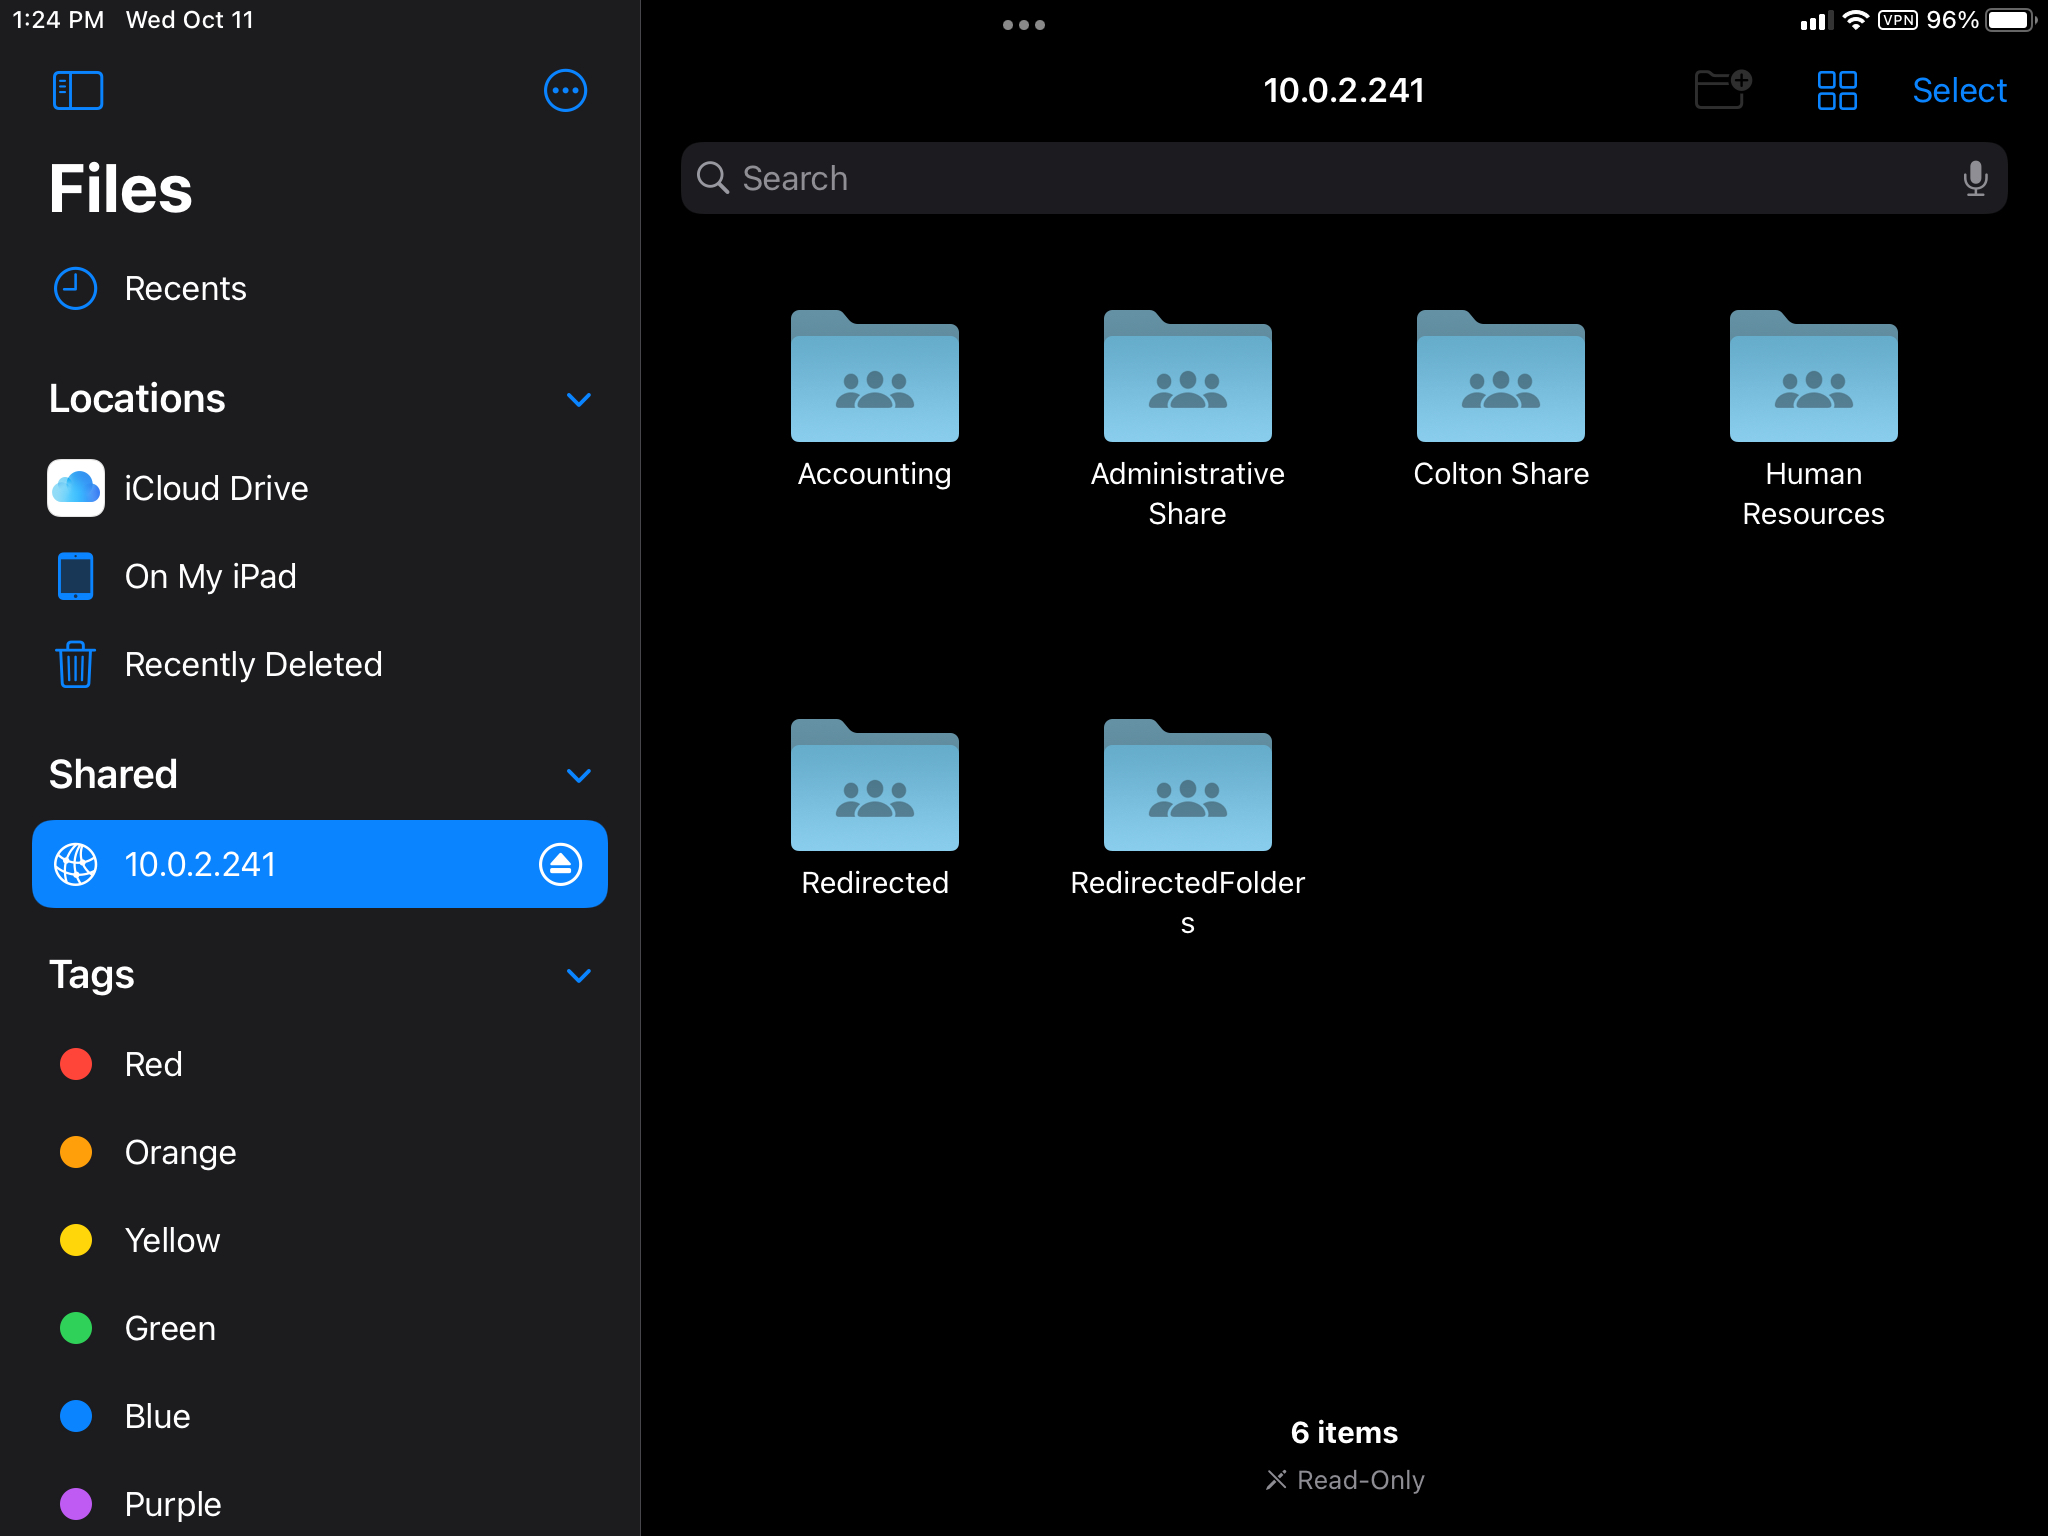Tap the microphone dictation icon
The height and width of the screenshot is (1536, 2048).
point(1974,178)
